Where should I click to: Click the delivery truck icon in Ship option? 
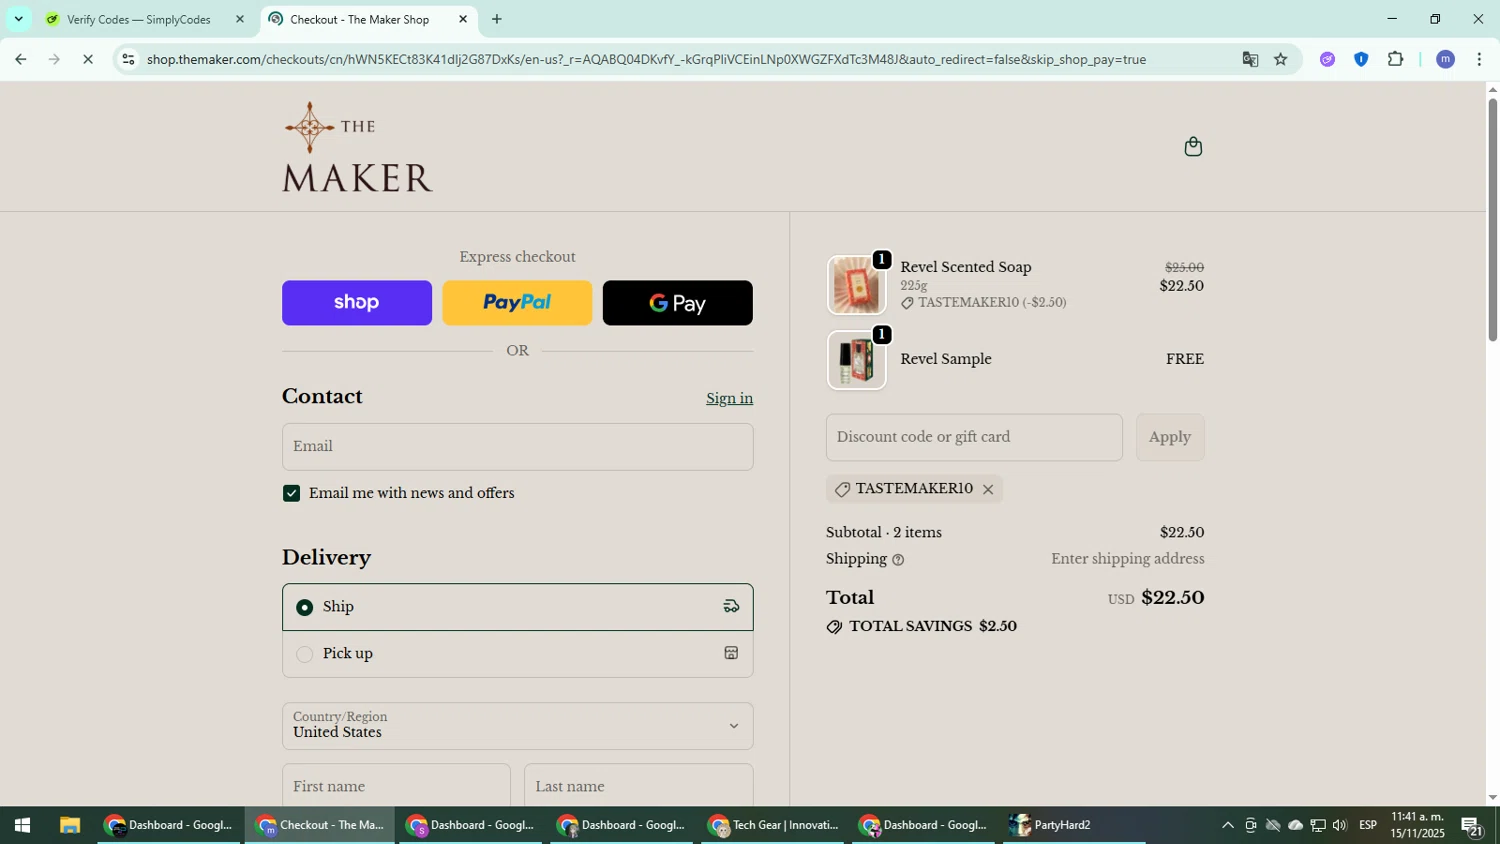click(x=731, y=606)
